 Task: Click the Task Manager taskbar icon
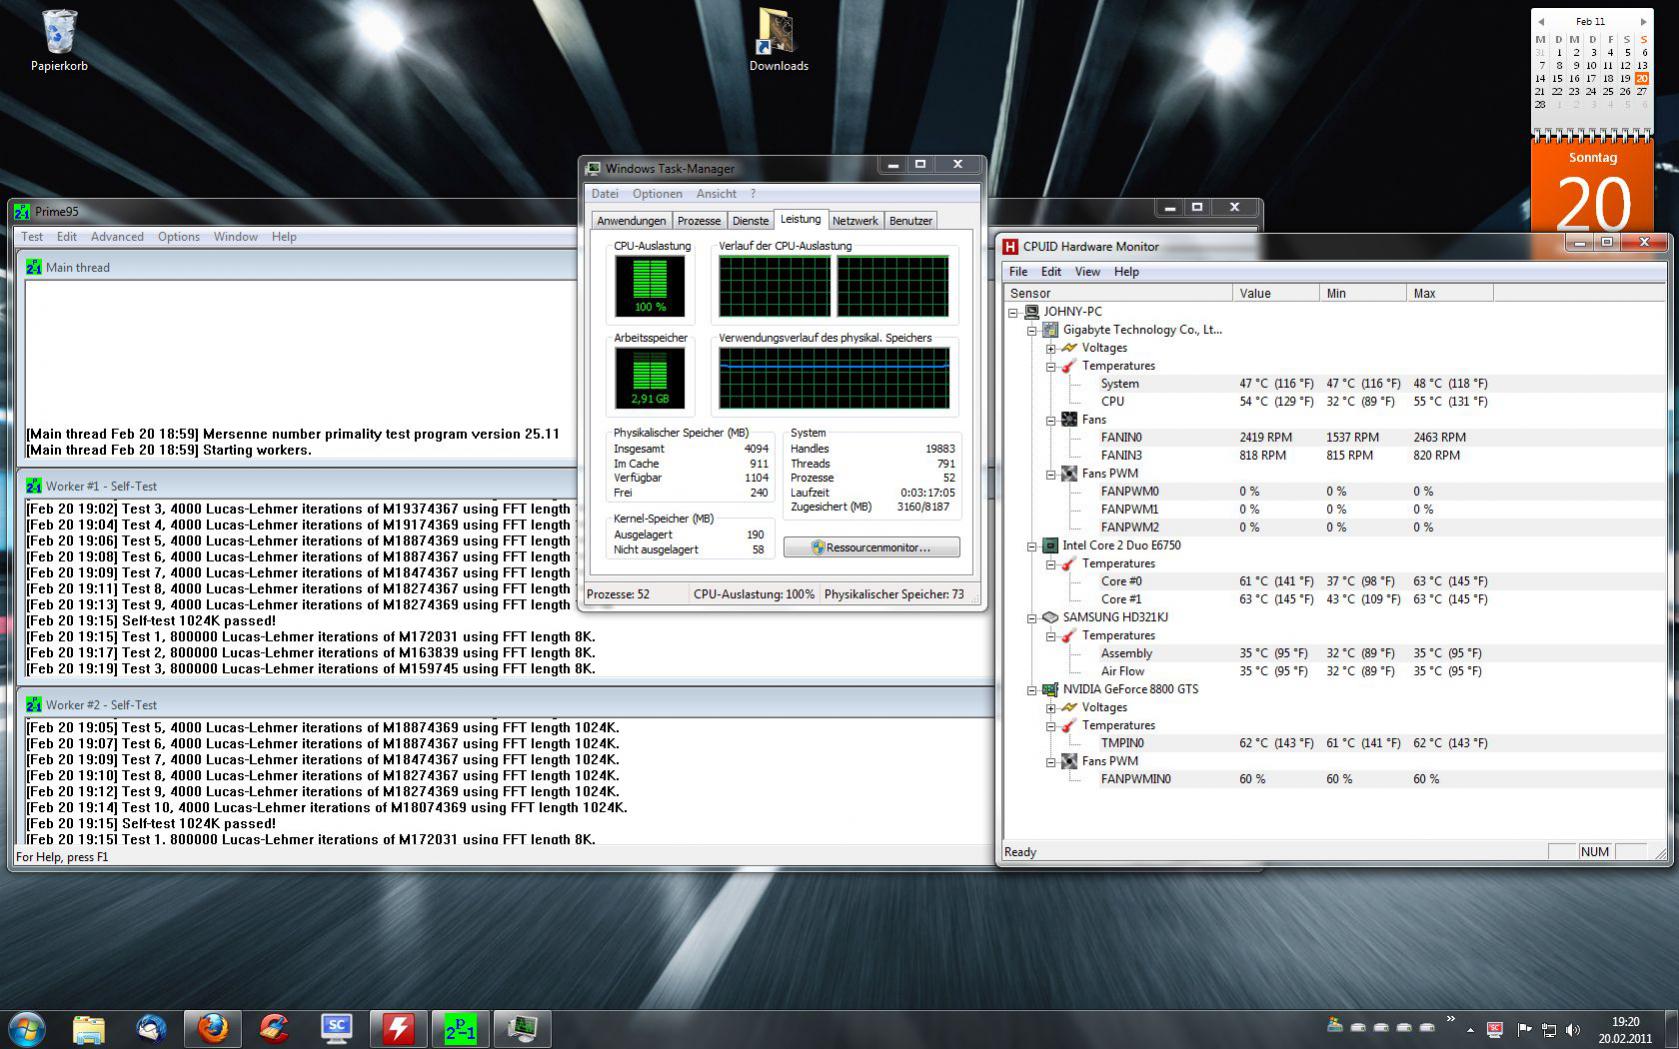522,1028
